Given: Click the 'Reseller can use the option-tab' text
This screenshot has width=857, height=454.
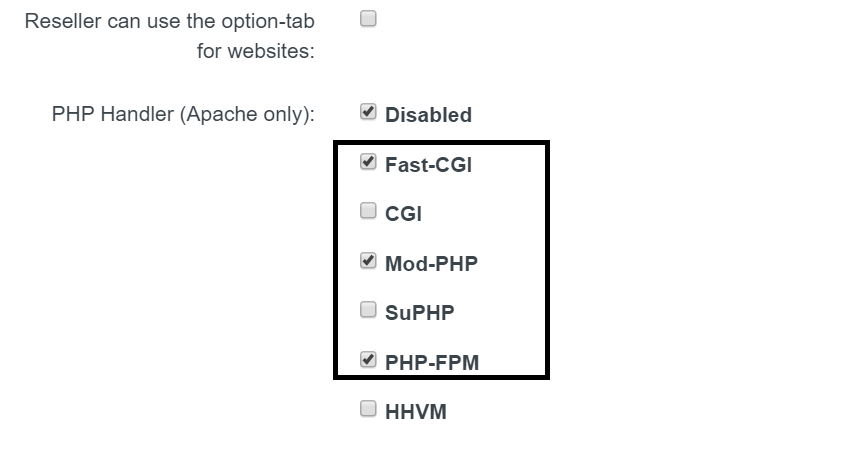Looking at the screenshot, I should coord(170,22).
